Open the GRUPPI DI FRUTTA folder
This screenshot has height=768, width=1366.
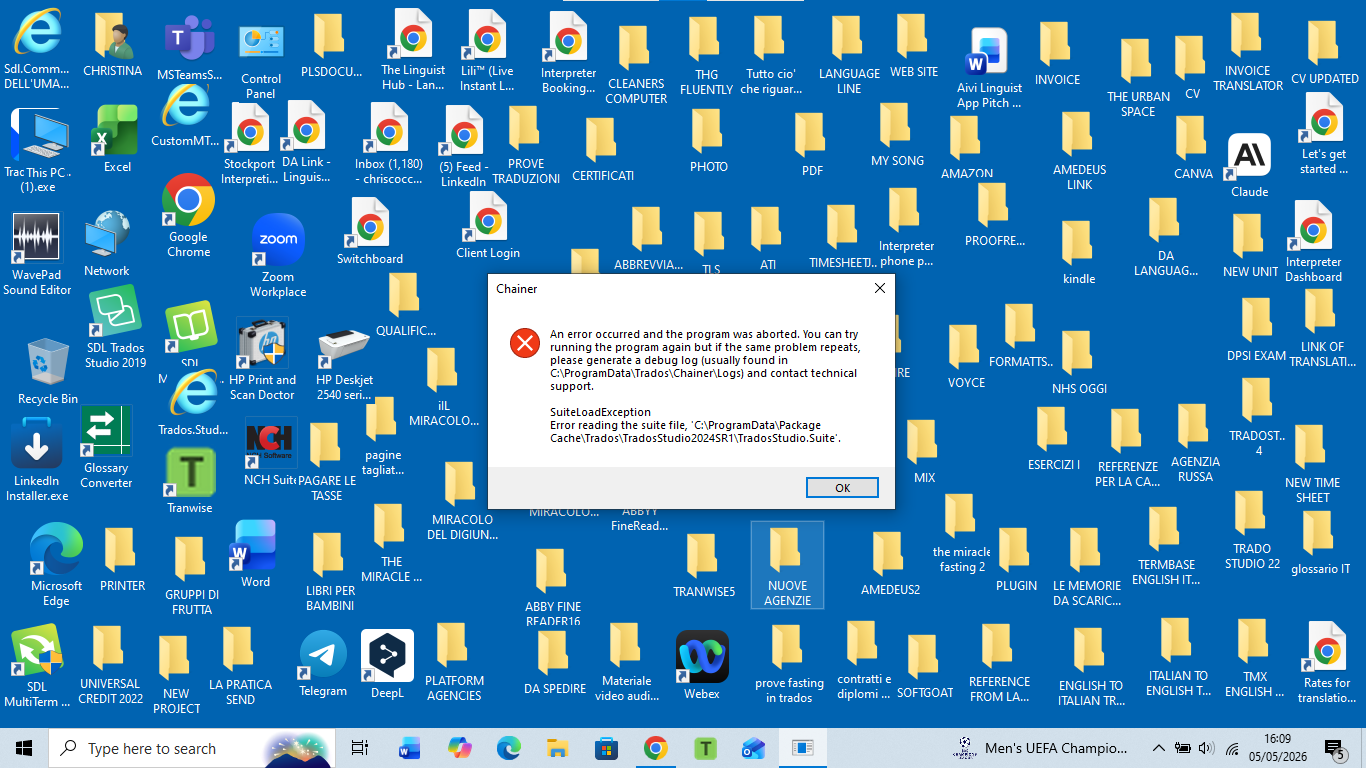(x=192, y=576)
